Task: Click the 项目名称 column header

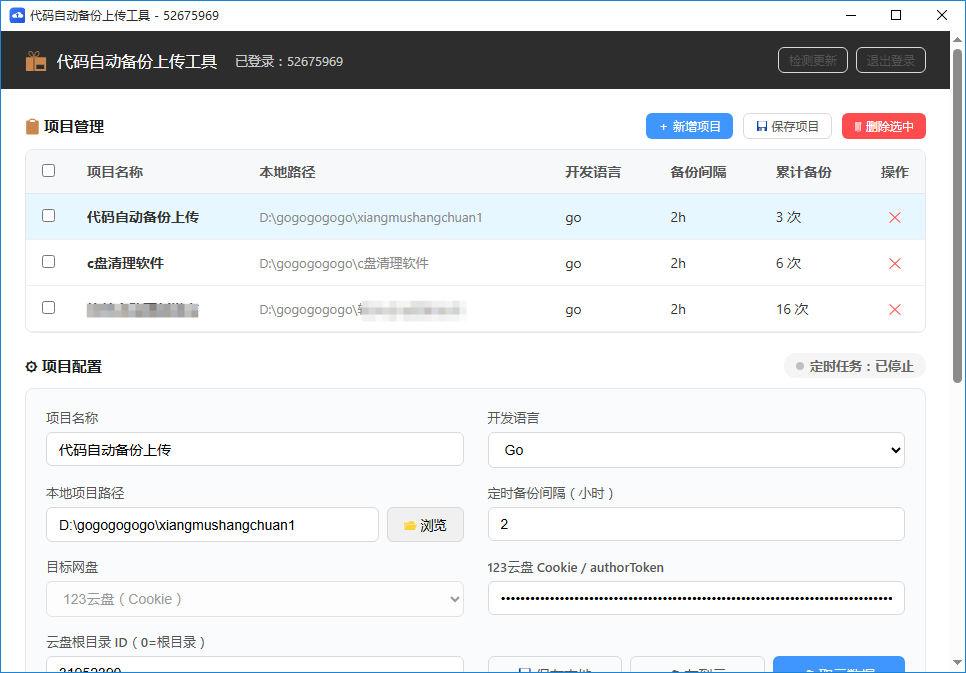Action: pos(115,172)
